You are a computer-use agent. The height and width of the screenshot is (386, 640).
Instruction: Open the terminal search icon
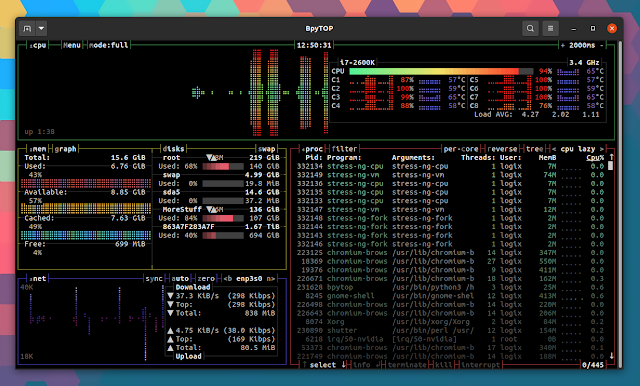(x=530, y=29)
